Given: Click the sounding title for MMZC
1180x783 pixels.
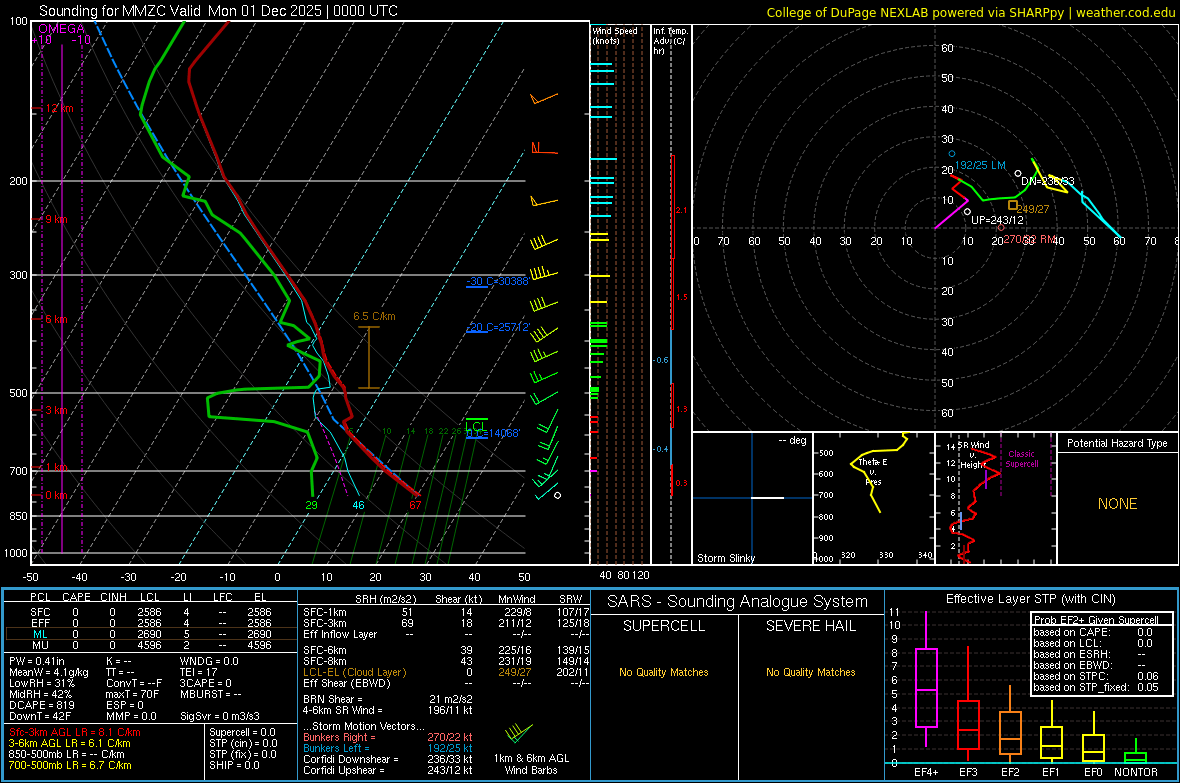Looking at the screenshot, I should [x=218, y=11].
